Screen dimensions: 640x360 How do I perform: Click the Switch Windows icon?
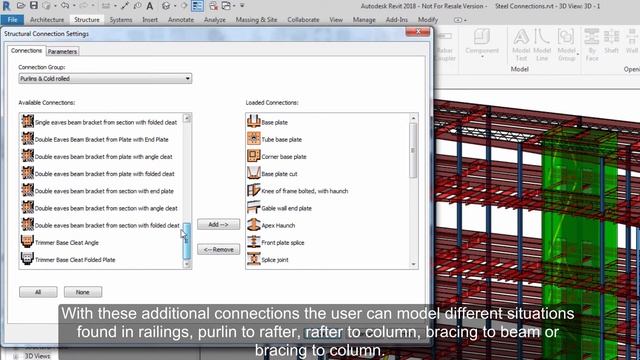click(226, 6)
